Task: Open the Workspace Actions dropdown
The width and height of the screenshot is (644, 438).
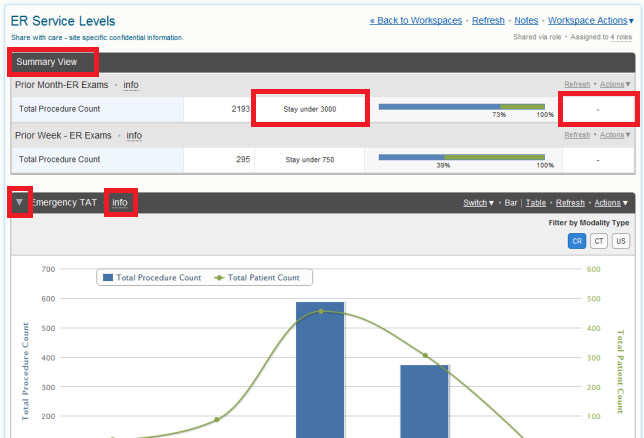Action: point(590,20)
